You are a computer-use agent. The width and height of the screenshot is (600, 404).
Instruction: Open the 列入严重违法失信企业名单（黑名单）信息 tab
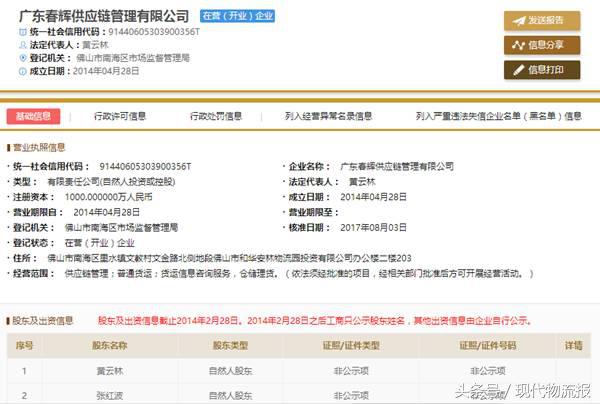point(499,116)
